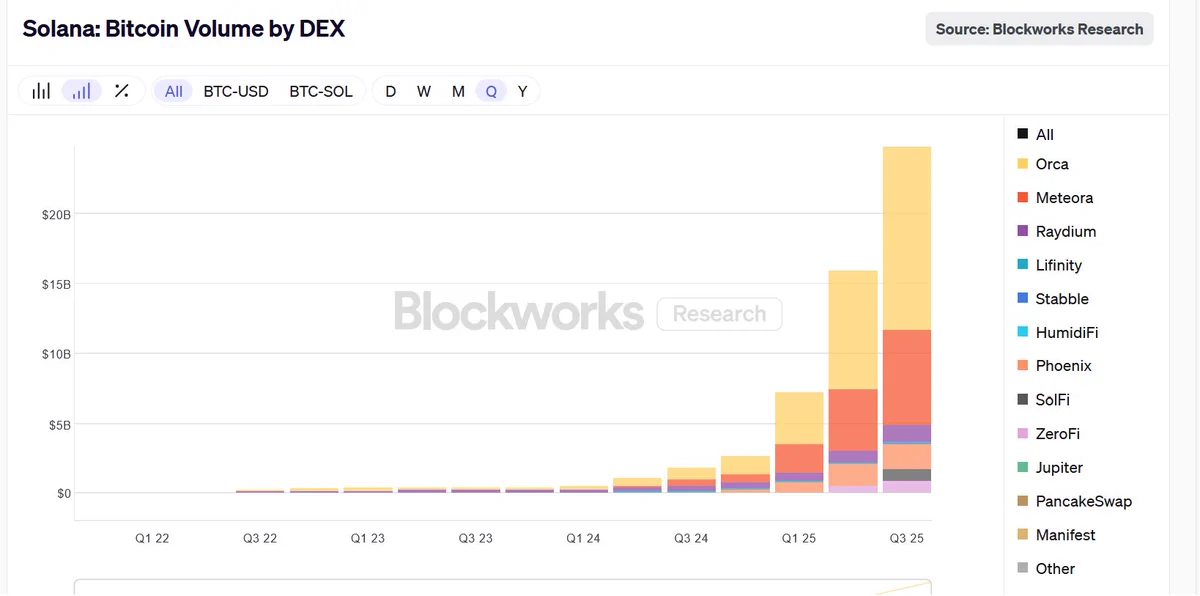
Task: Set interval to daily D
Action: (391, 91)
